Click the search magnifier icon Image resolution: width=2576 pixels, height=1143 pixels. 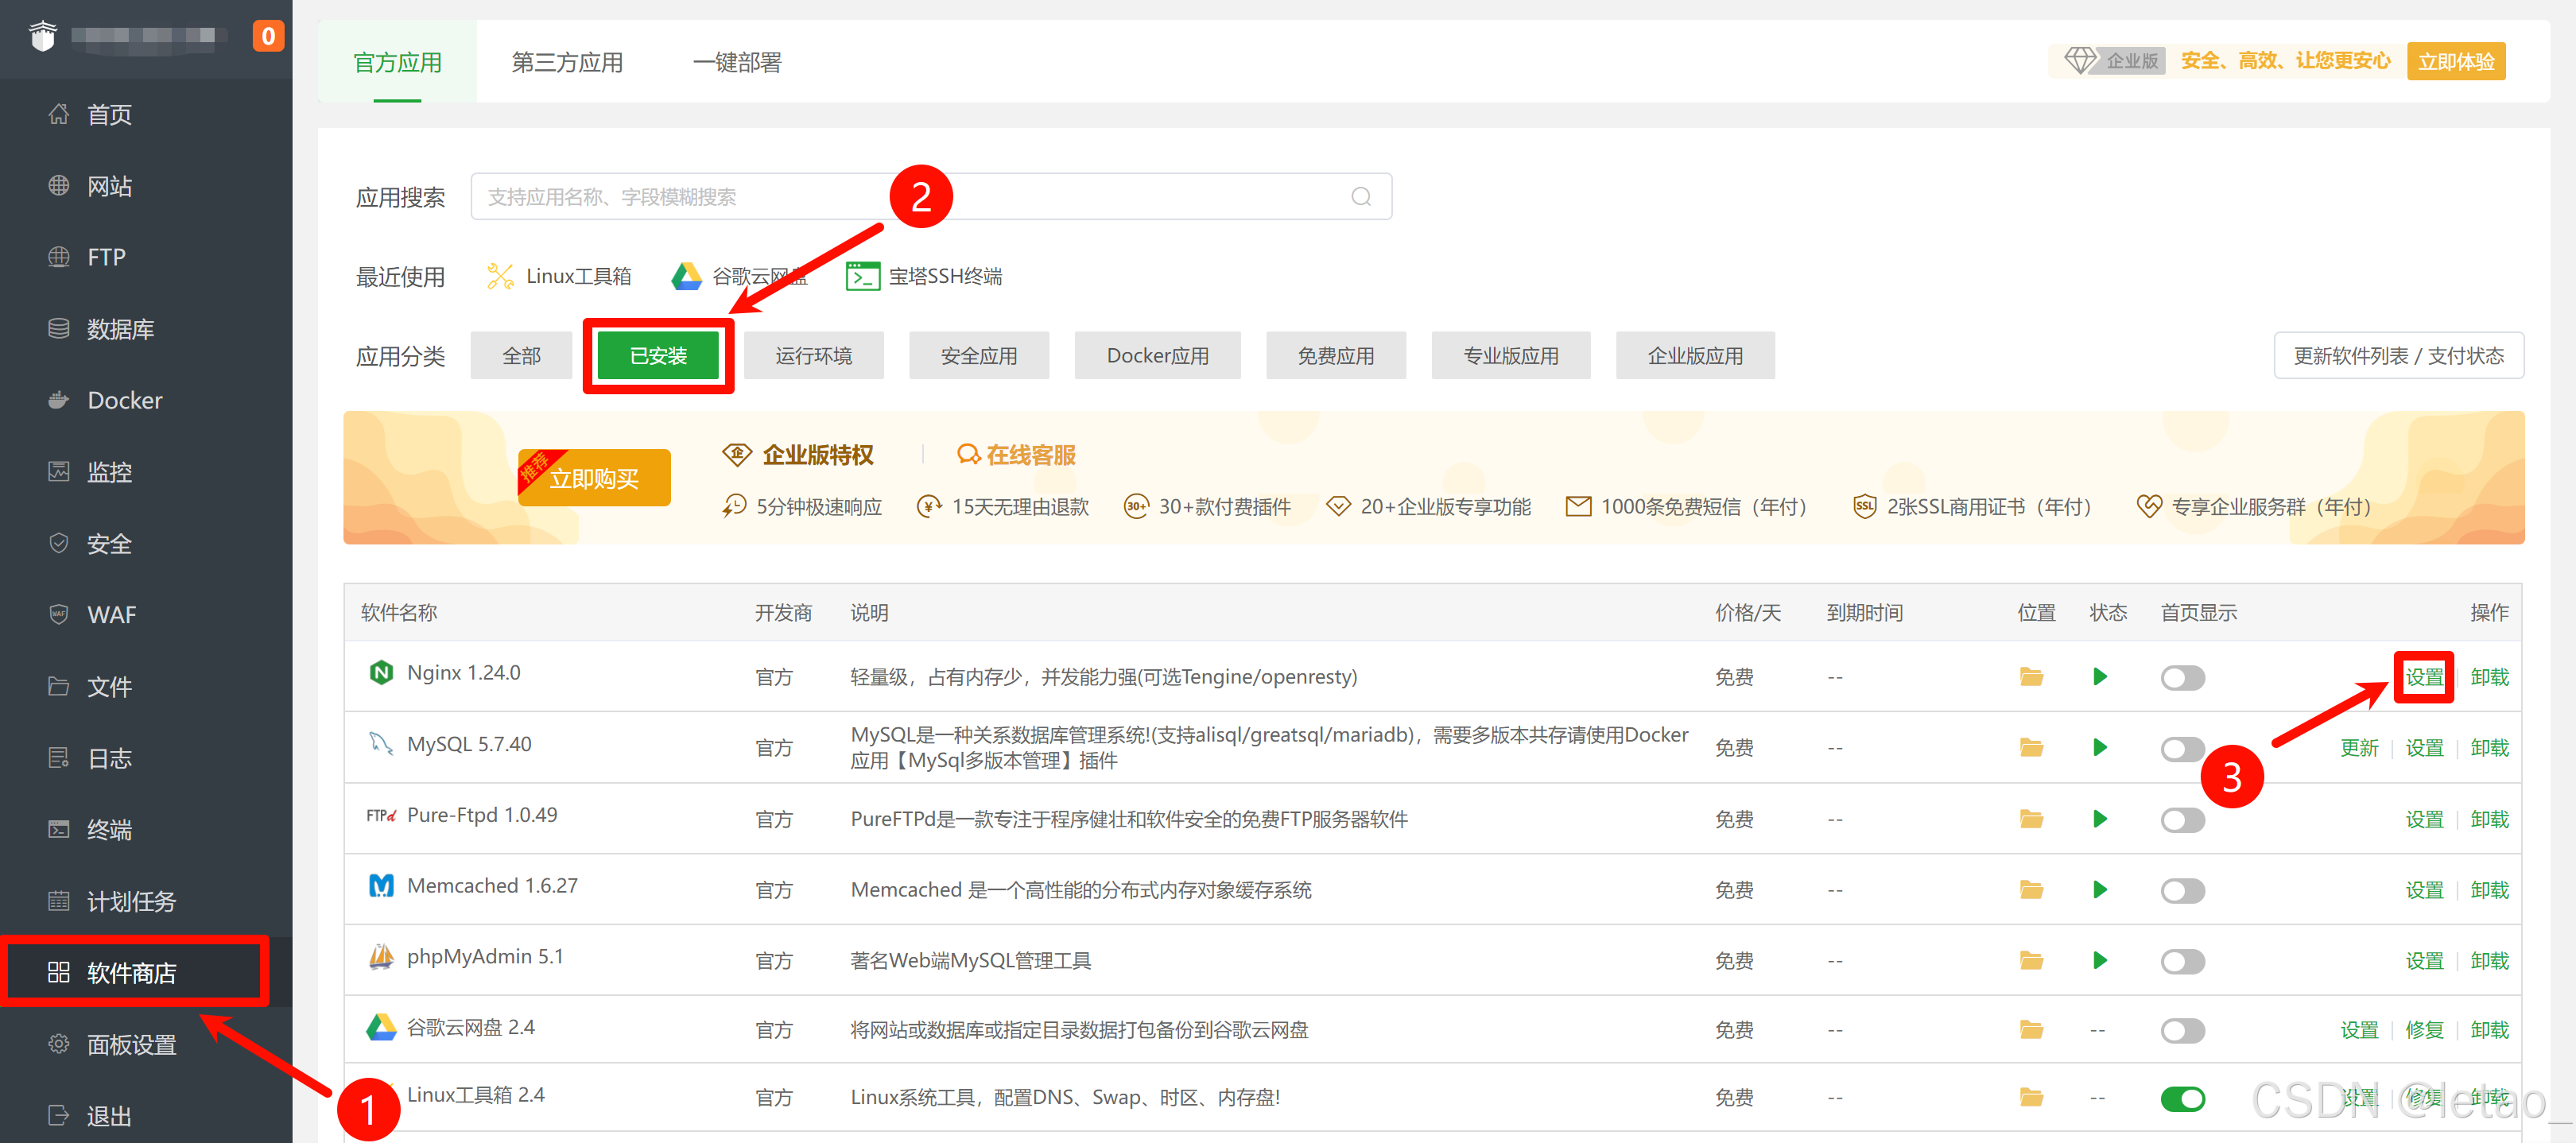point(1360,197)
